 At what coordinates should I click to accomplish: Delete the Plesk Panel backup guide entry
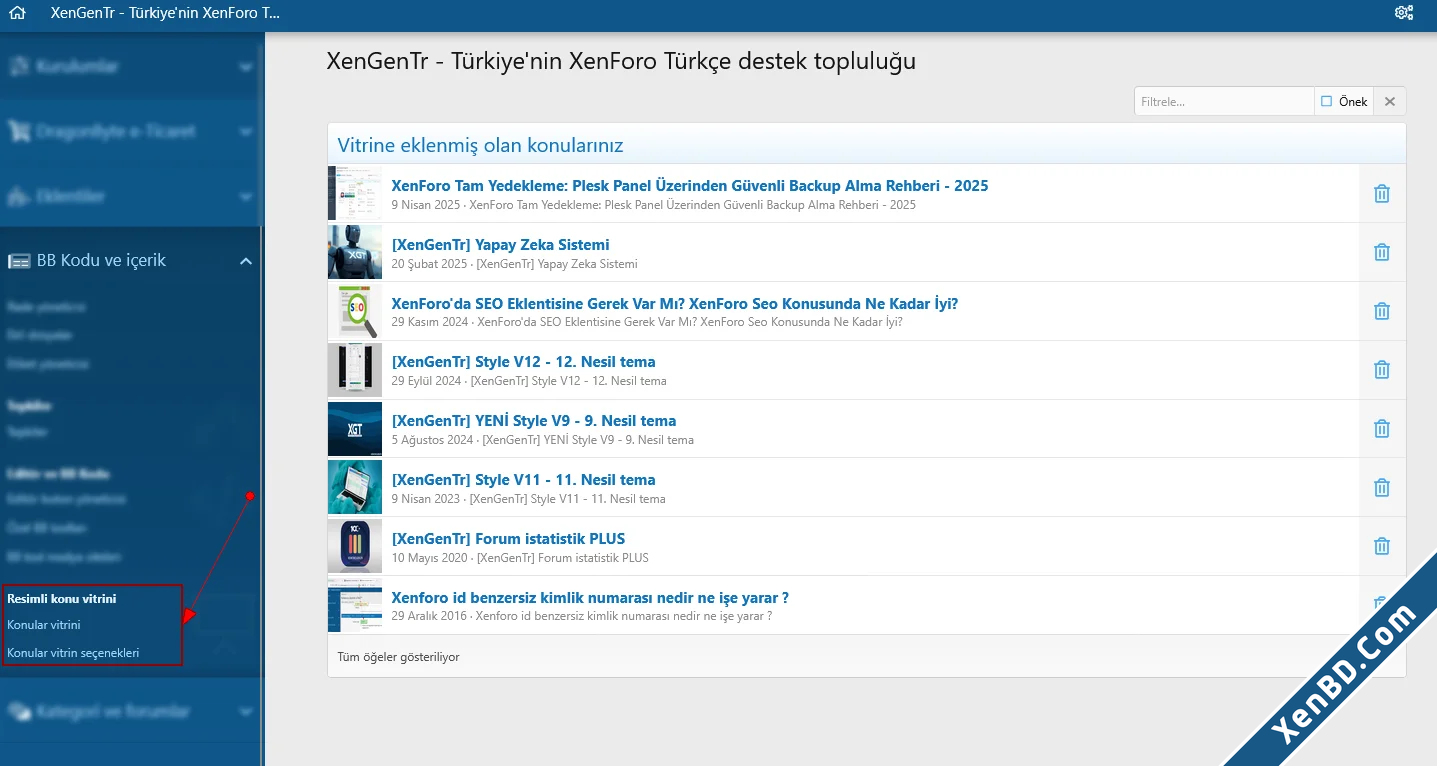coord(1381,194)
